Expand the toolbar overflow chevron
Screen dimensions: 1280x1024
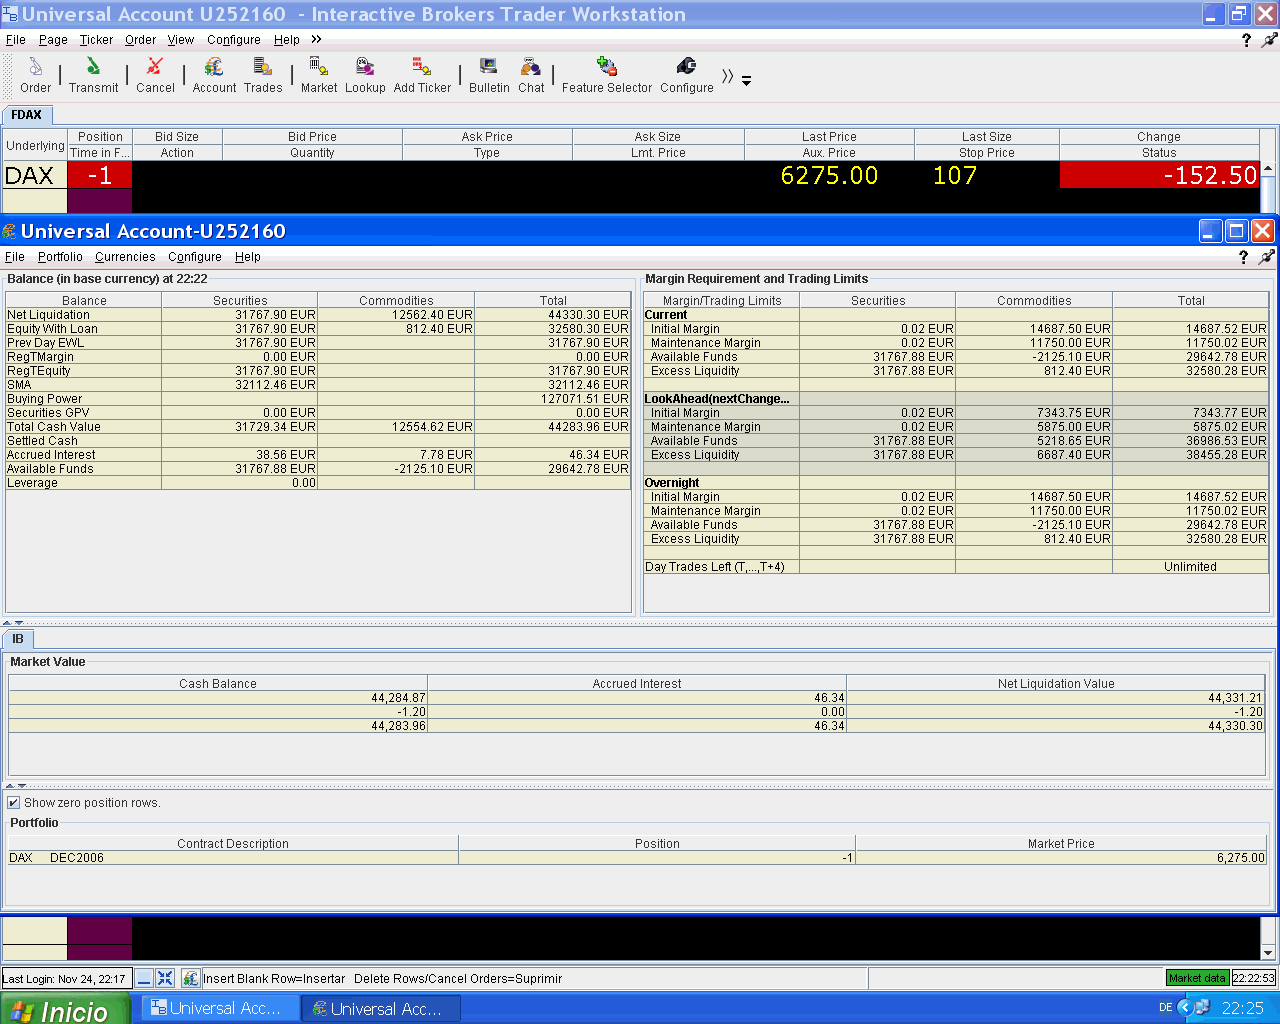click(x=727, y=76)
